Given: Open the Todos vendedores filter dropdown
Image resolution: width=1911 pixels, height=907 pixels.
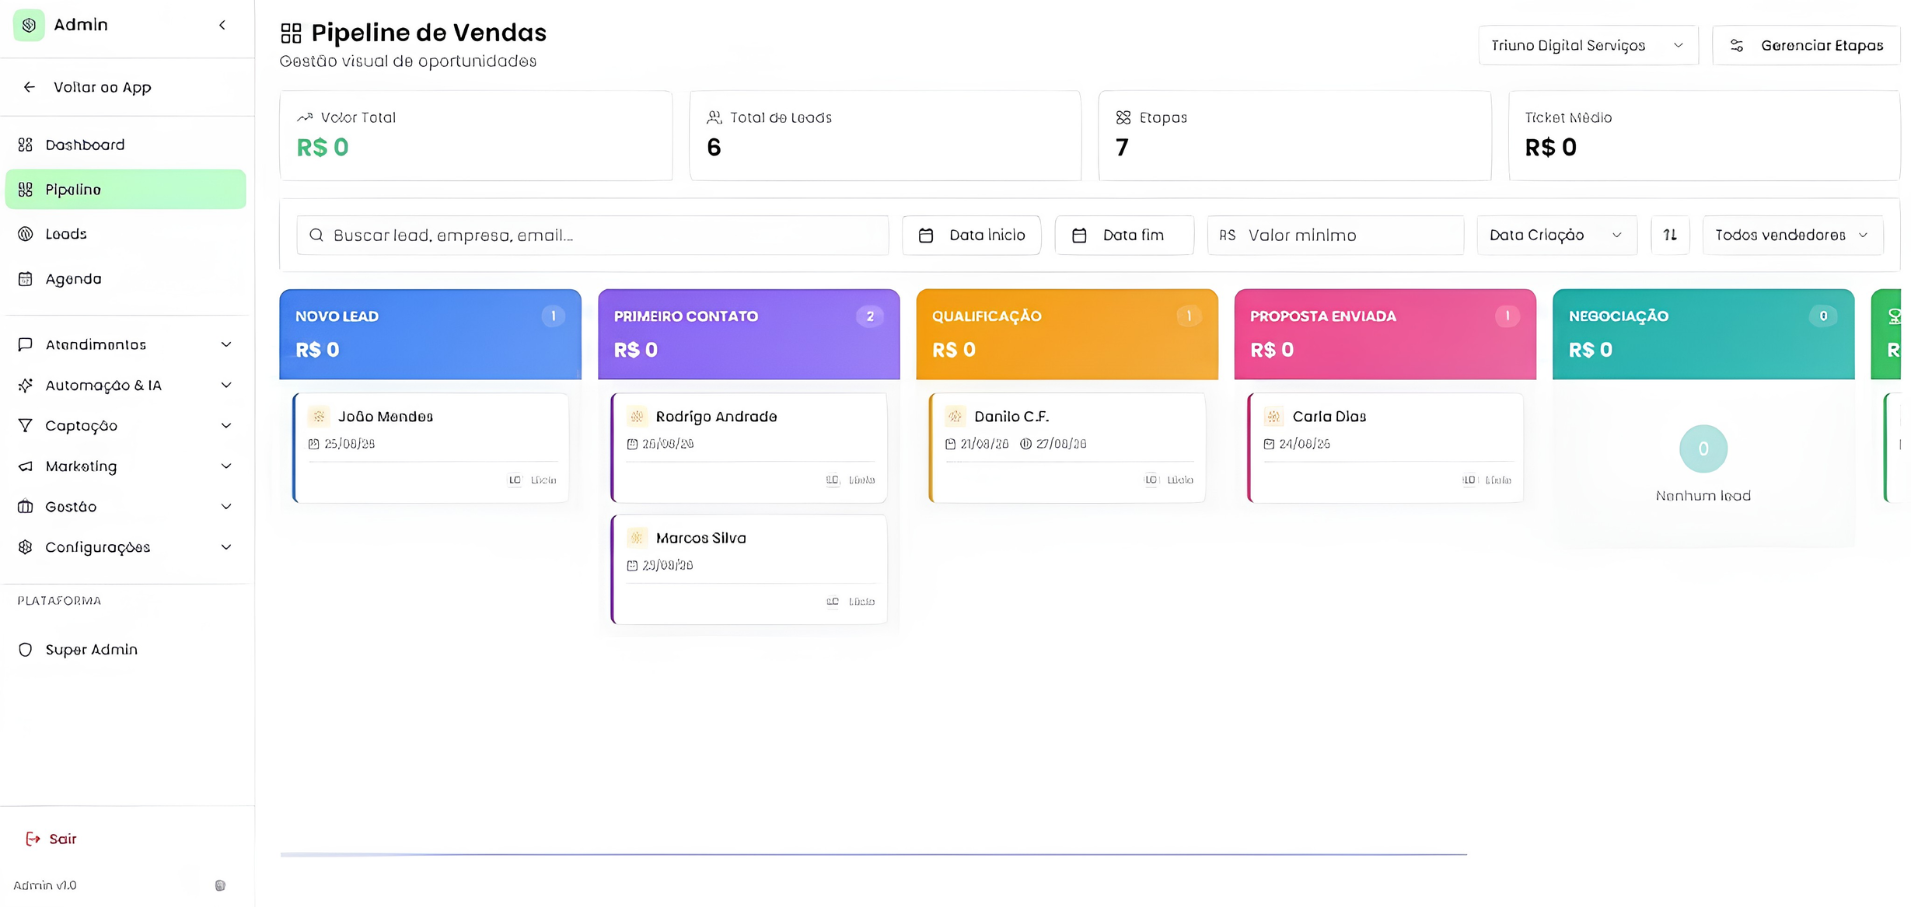Looking at the screenshot, I should [x=1792, y=235].
